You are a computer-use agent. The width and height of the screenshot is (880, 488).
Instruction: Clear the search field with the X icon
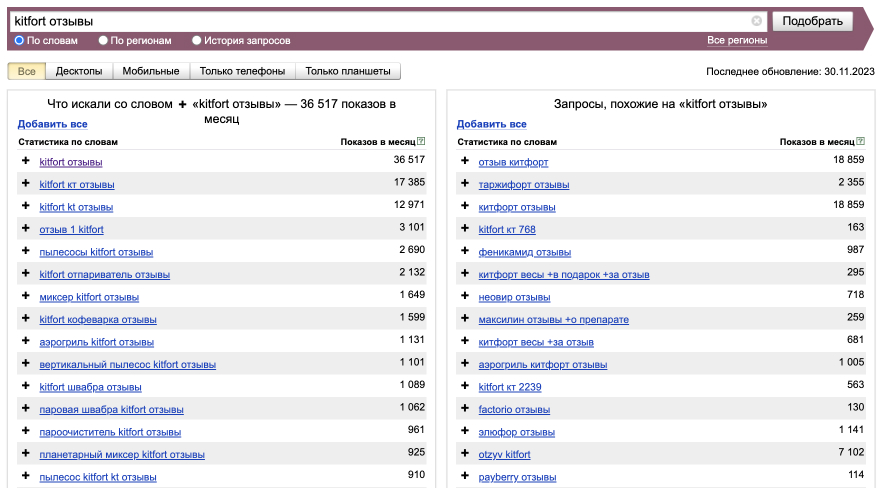(x=757, y=21)
